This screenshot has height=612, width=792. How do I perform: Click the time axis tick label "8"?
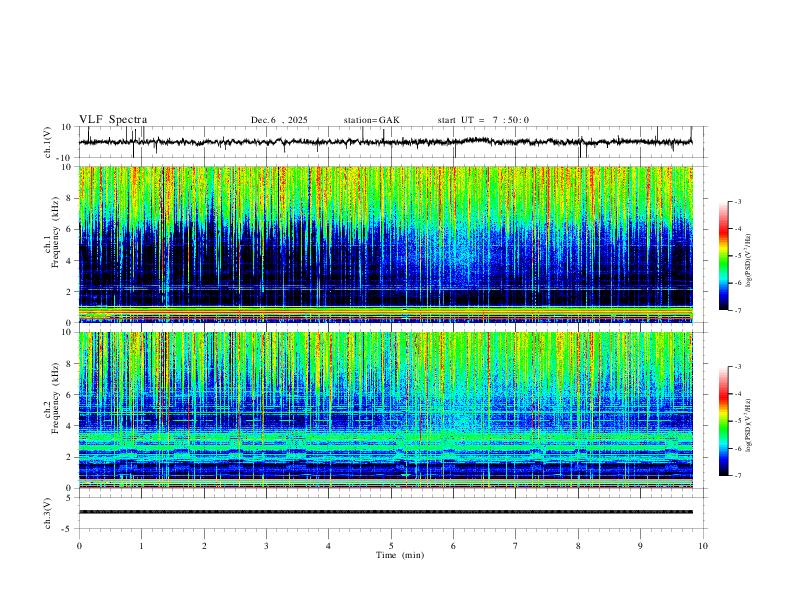point(578,546)
